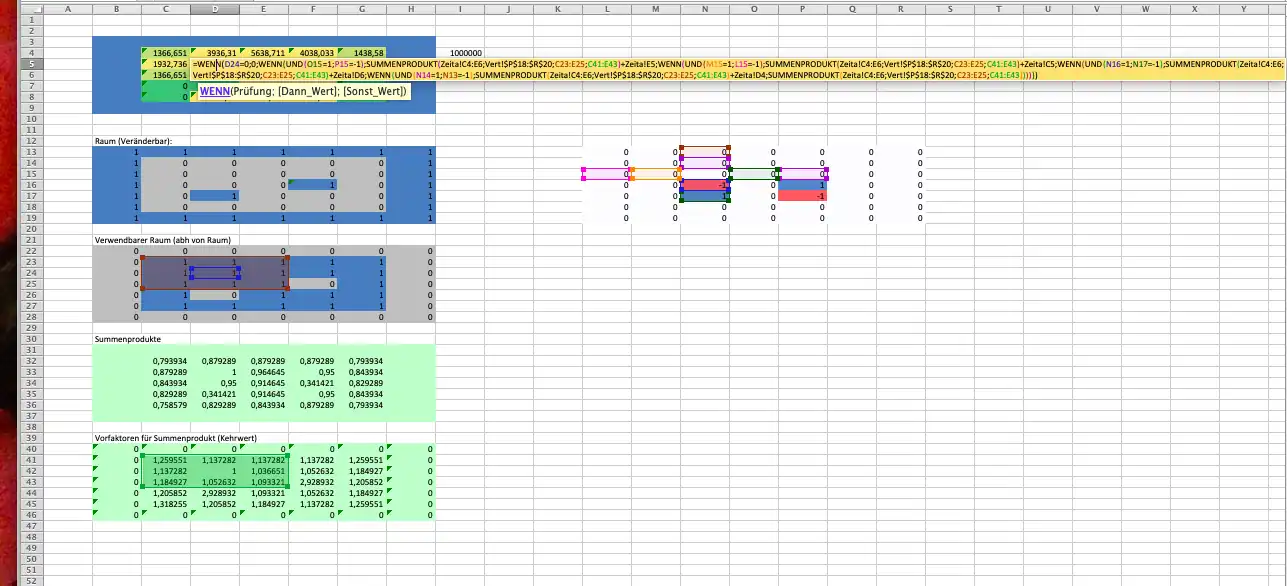Viewport: 1287px width, 586px height.
Task: Click cell C45 with value 1,318255
Action: (166, 504)
